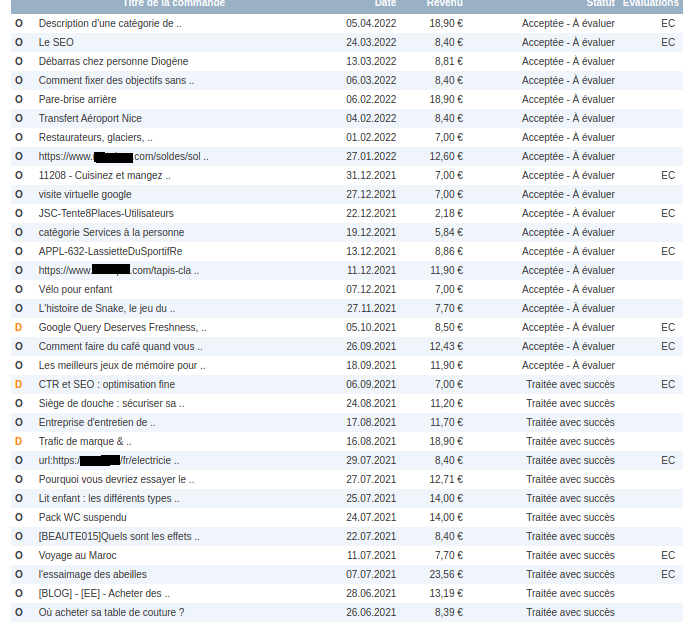Click the orange D icon for Google Query row
The height and width of the screenshot is (624, 697).
[x=18, y=328]
